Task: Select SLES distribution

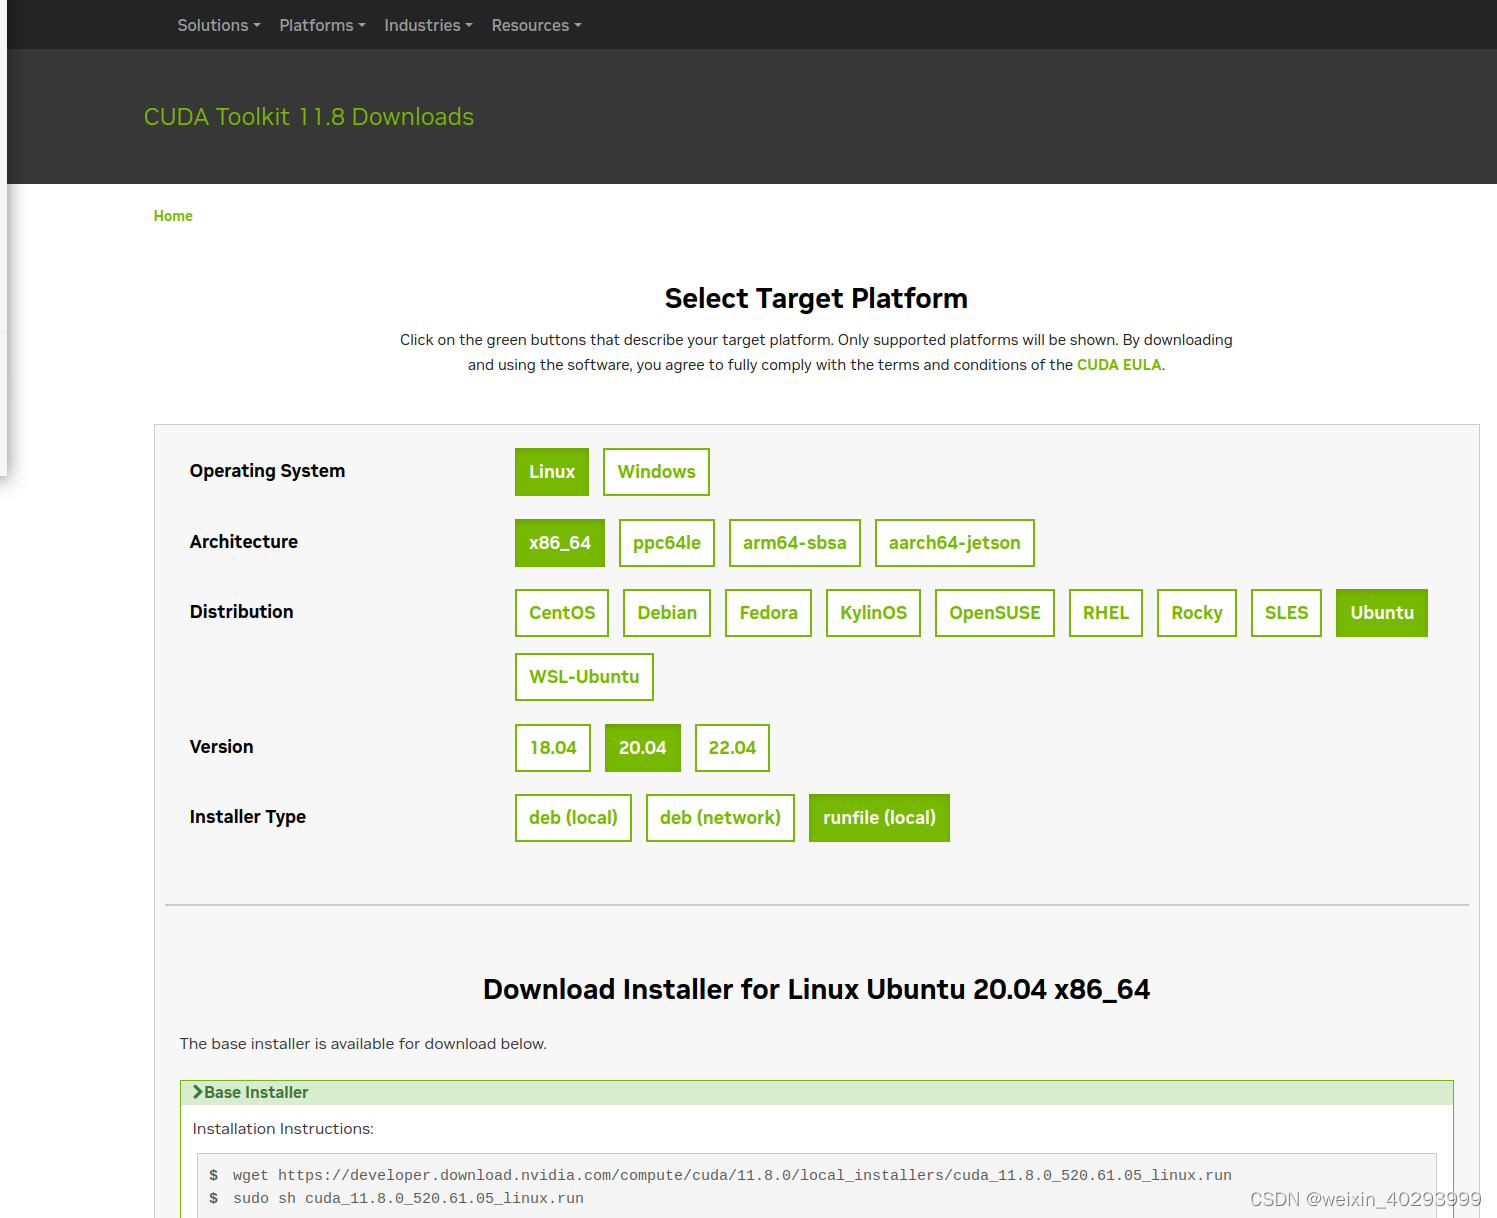Action: pyautogui.click(x=1287, y=613)
